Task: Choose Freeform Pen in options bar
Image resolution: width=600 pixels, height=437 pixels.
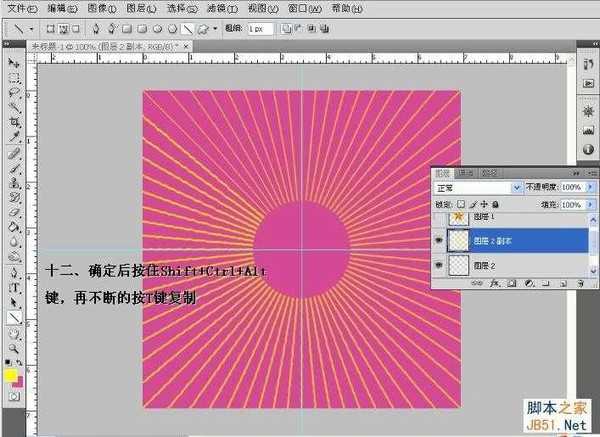Action: point(112,29)
